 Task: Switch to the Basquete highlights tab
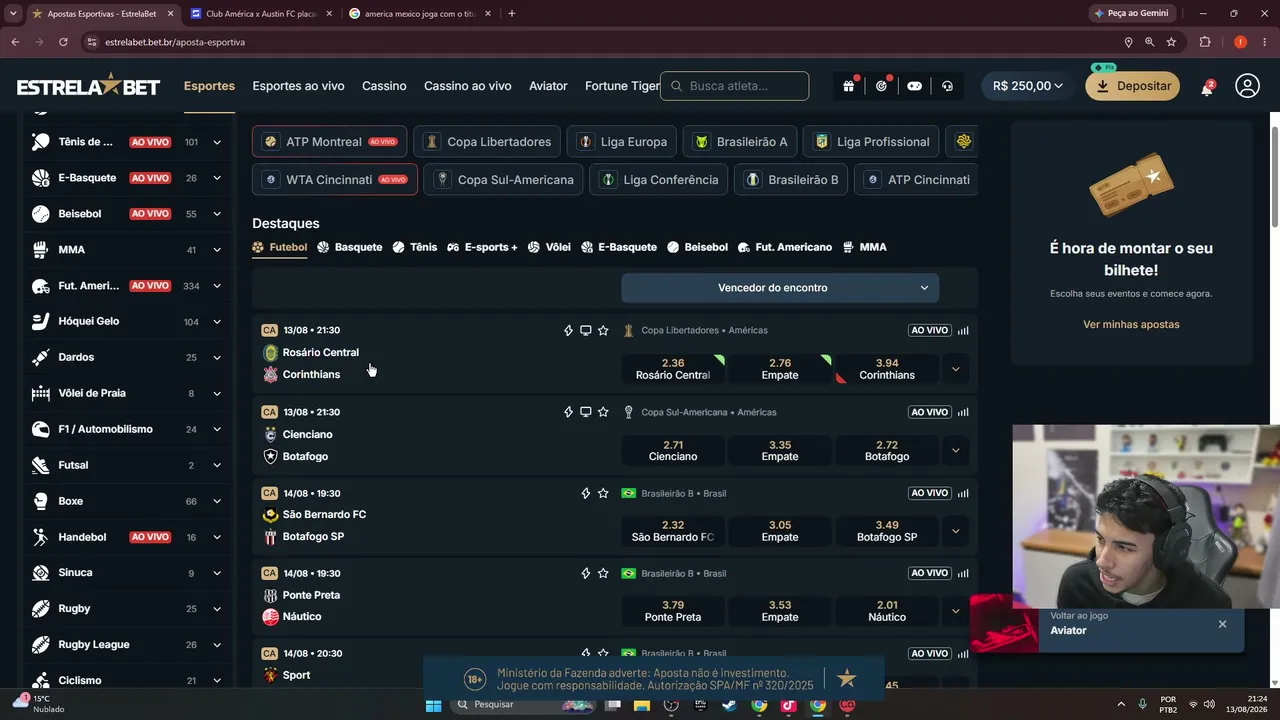[350, 247]
